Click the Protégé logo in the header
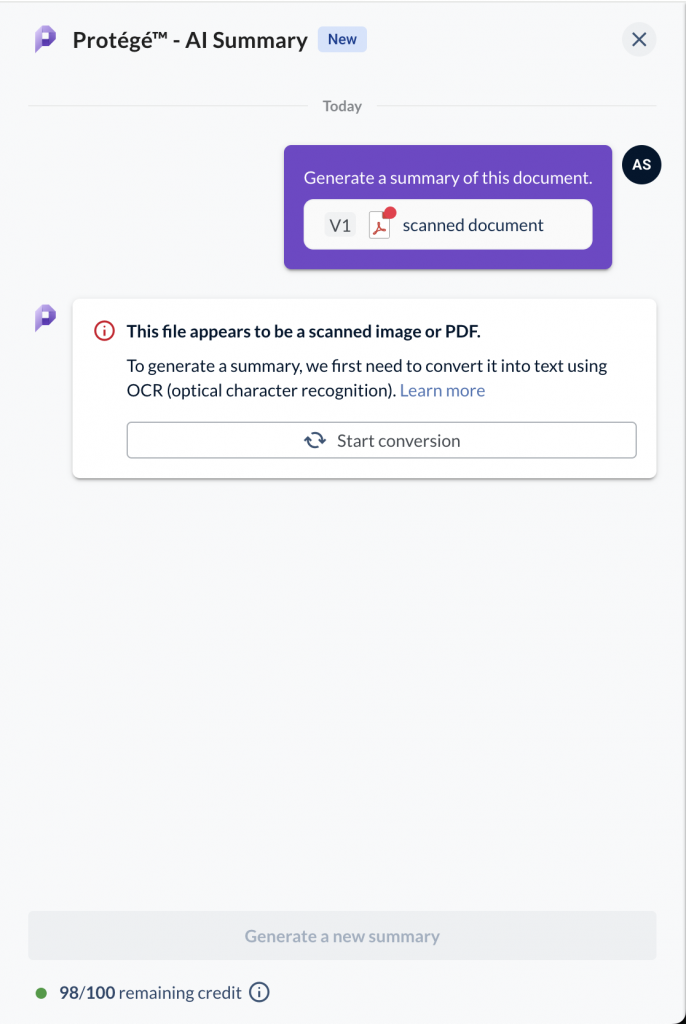Viewport: 686px width, 1024px height. [46, 40]
